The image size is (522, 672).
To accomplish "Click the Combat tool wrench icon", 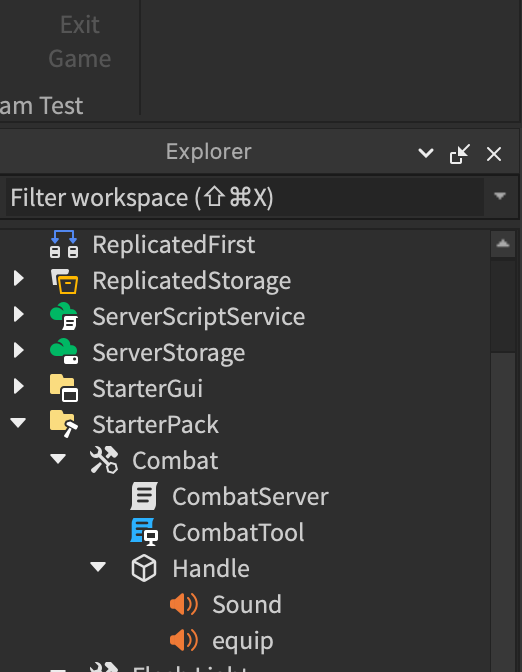I will point(104,460).
